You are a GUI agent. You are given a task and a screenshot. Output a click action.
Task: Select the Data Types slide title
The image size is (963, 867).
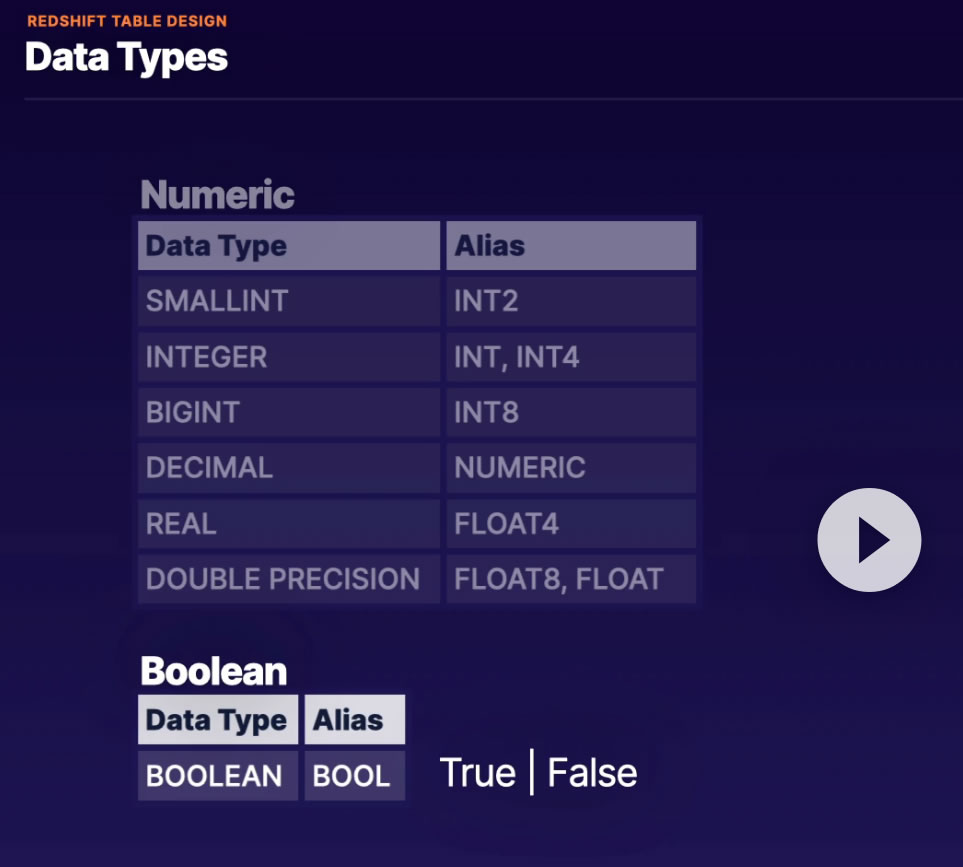tap(126, 57)
